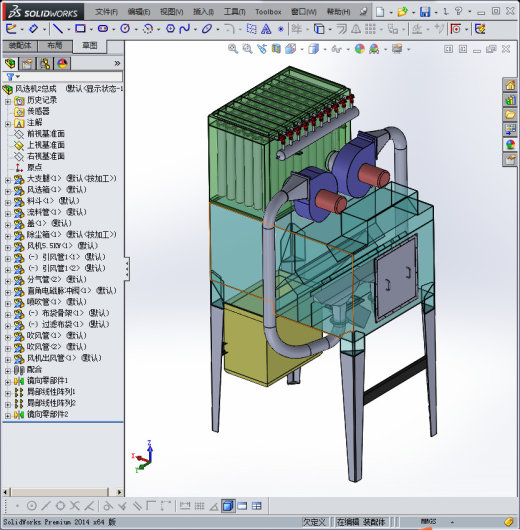Expand the 配合 mates node
520x530 pixels.
pos(8,371)
